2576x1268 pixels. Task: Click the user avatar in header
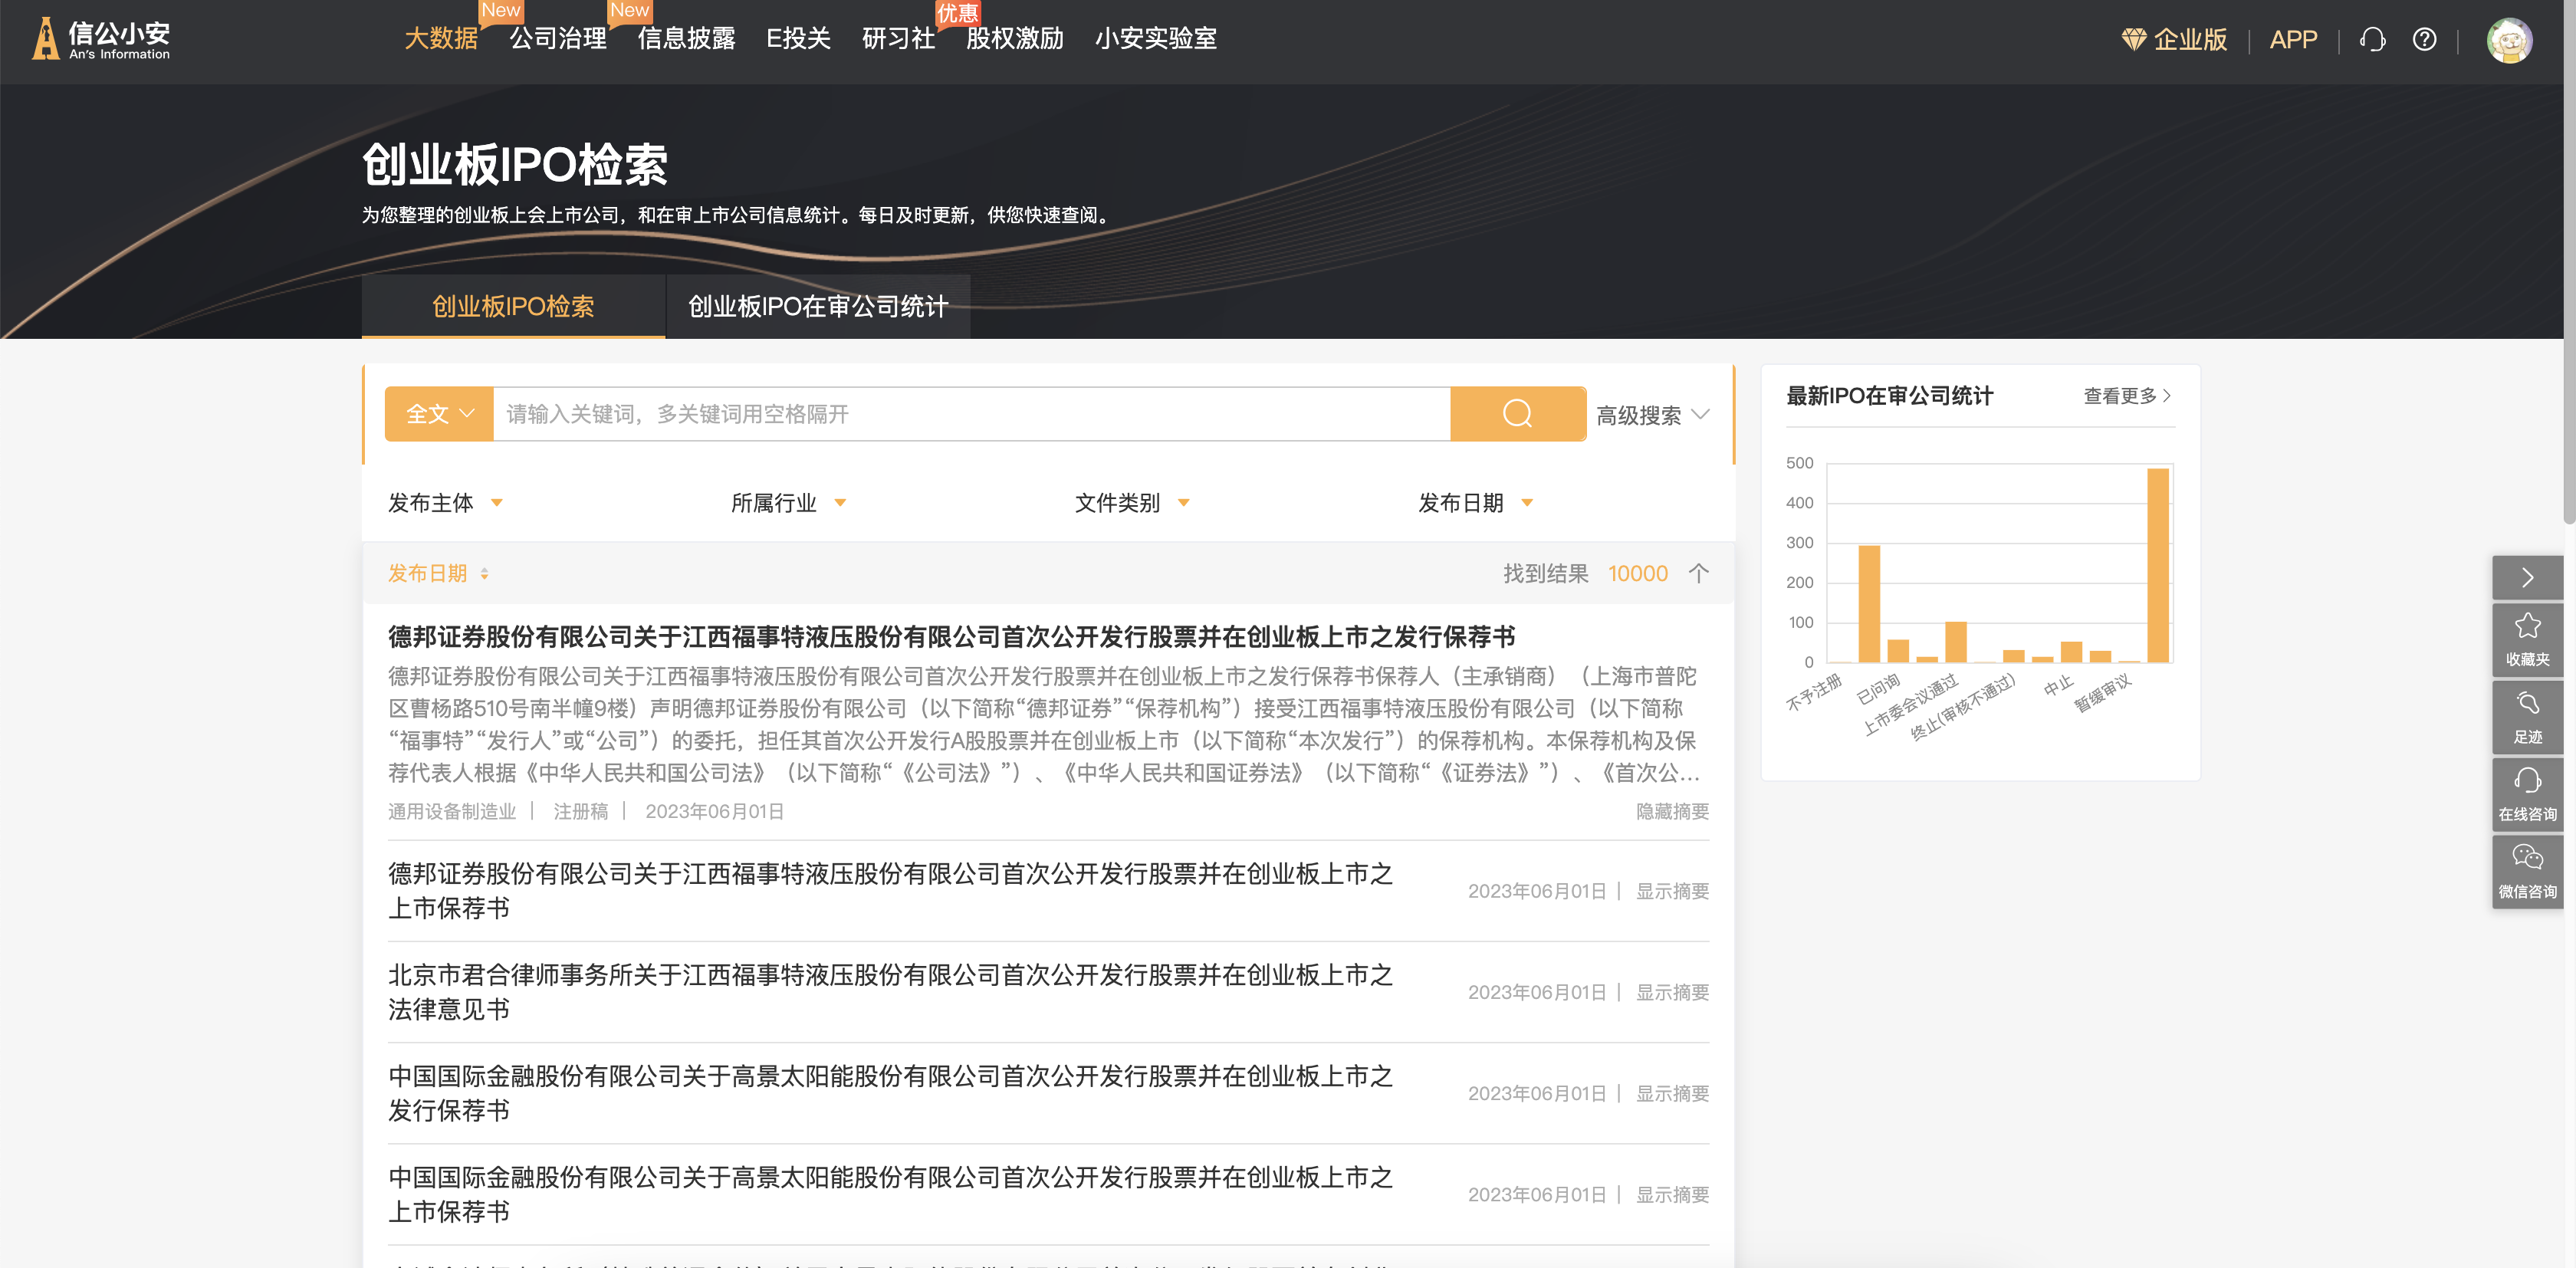(2509, 40)
